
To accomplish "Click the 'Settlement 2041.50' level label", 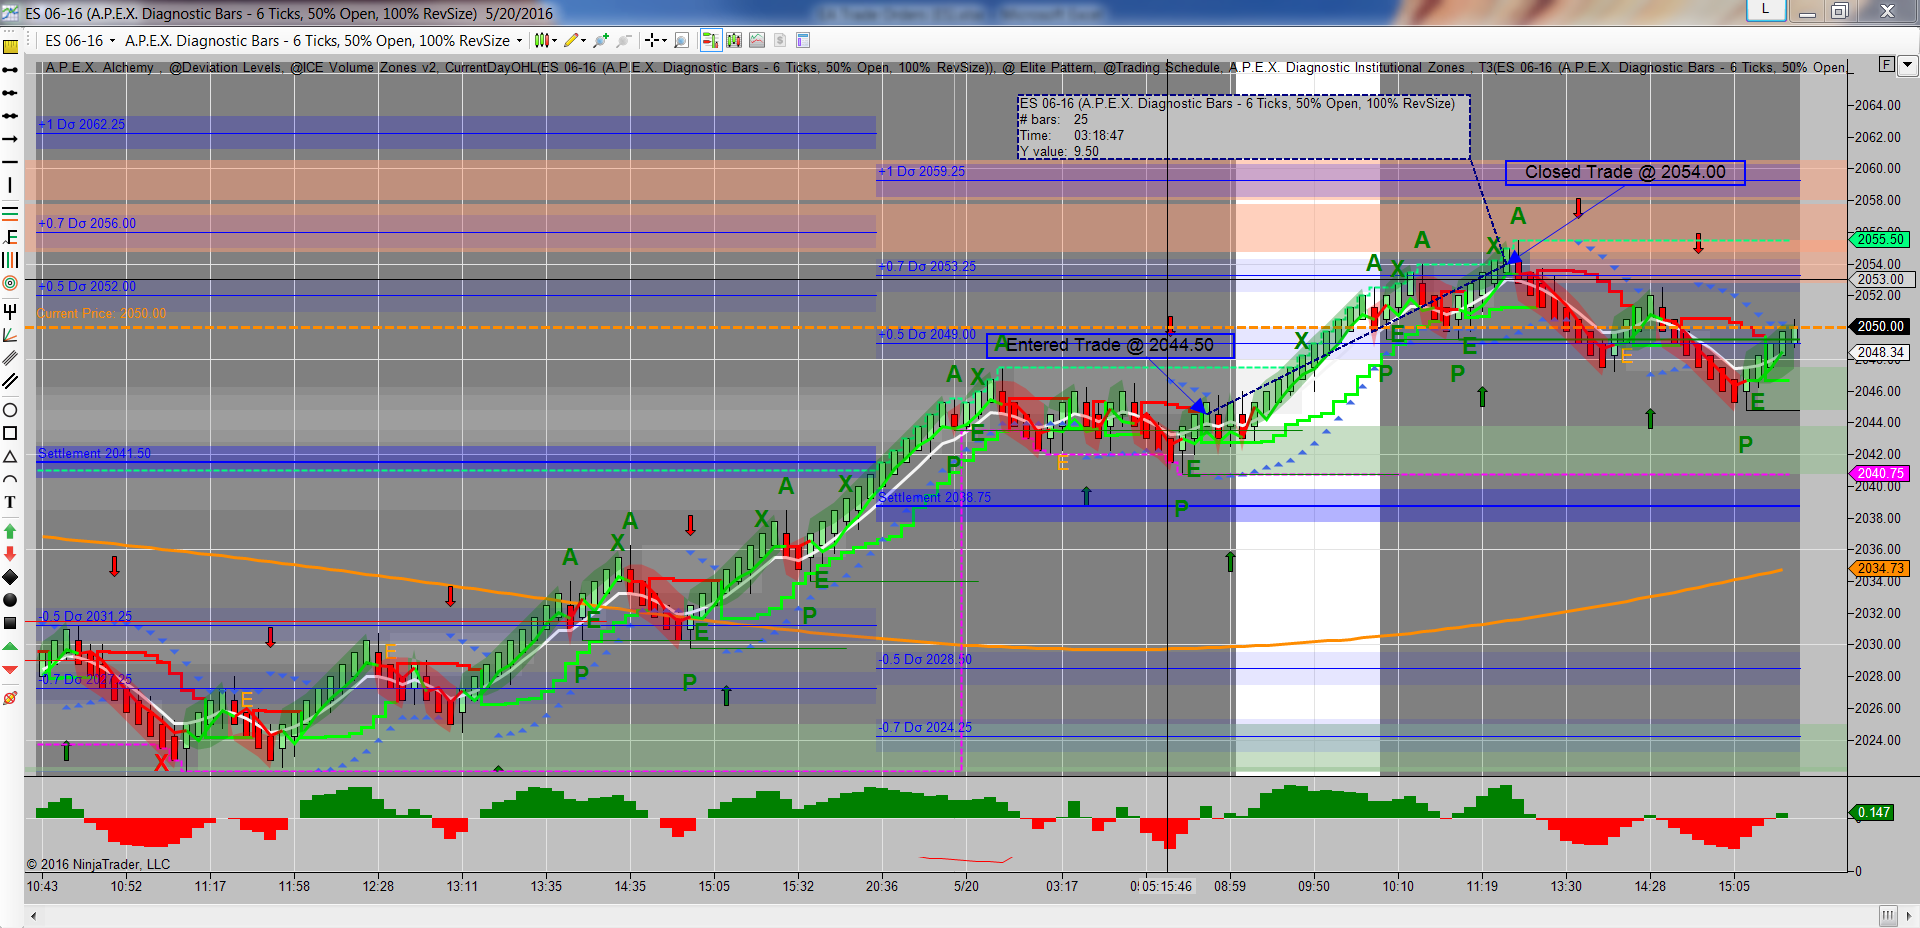I will 94,453.
